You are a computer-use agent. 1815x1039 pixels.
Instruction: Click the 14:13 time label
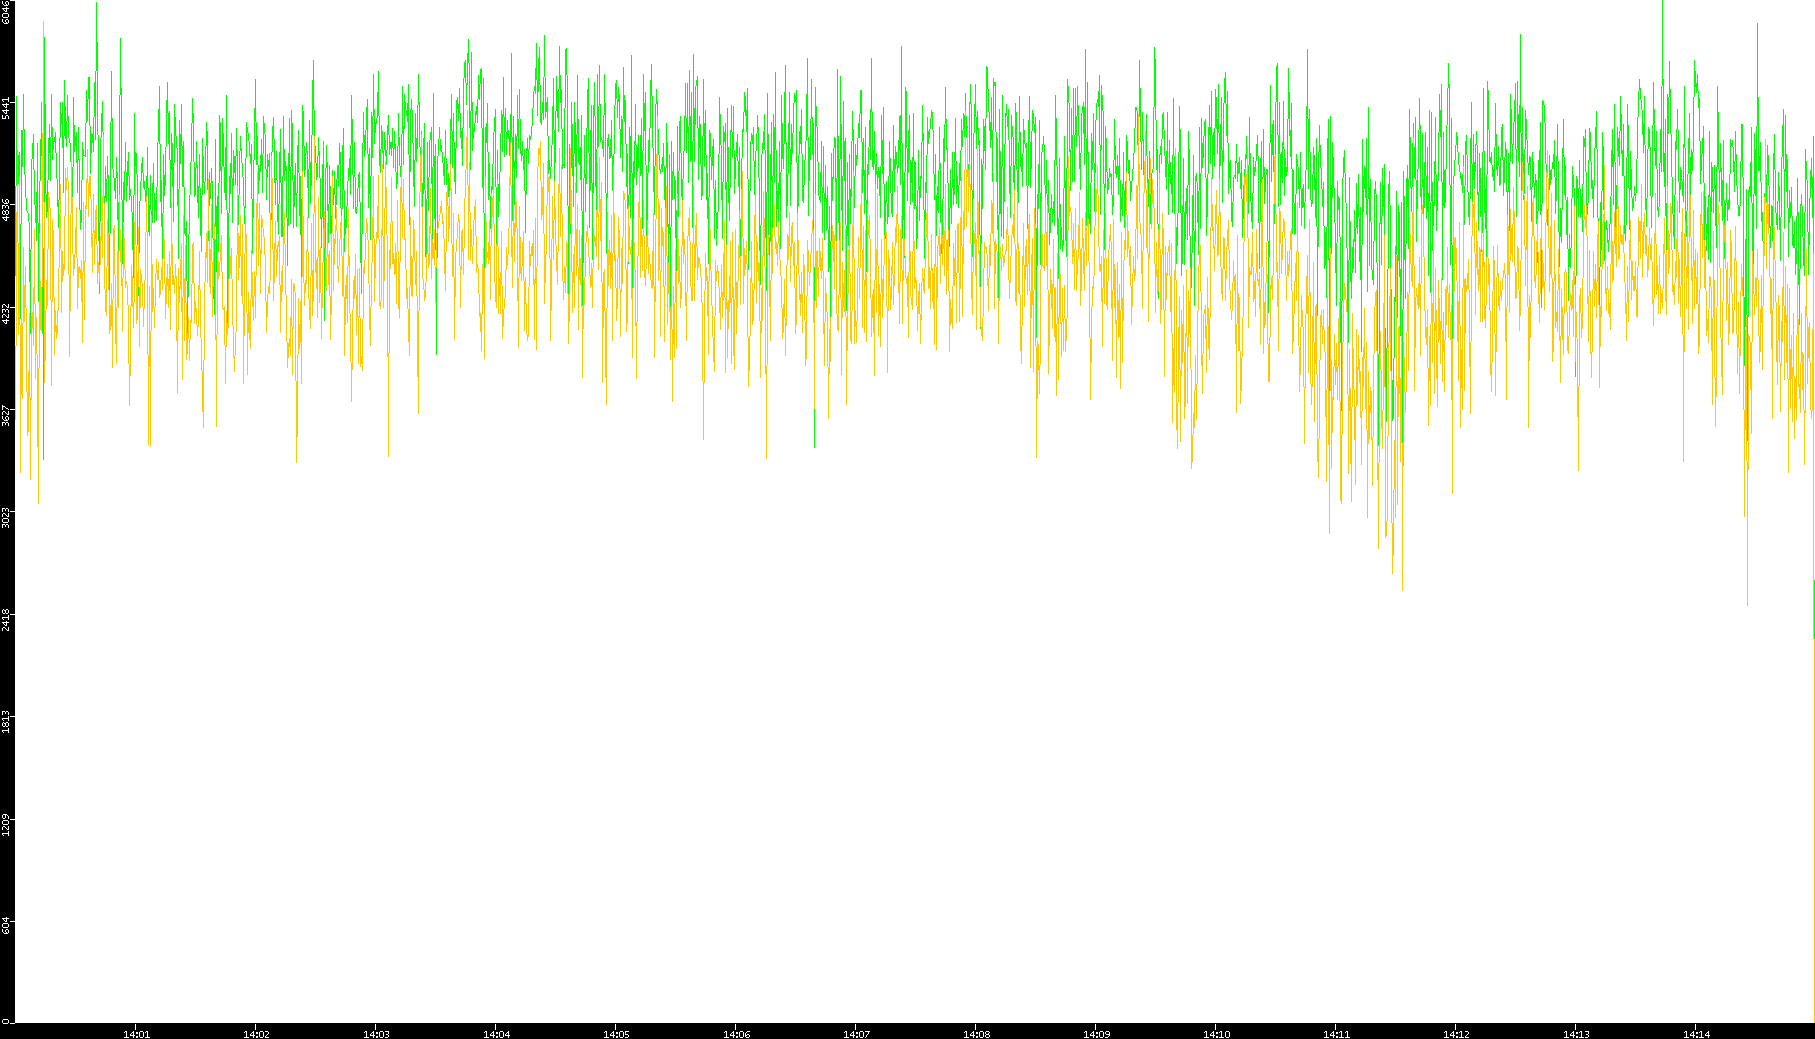click(x=1576, y=1033)
